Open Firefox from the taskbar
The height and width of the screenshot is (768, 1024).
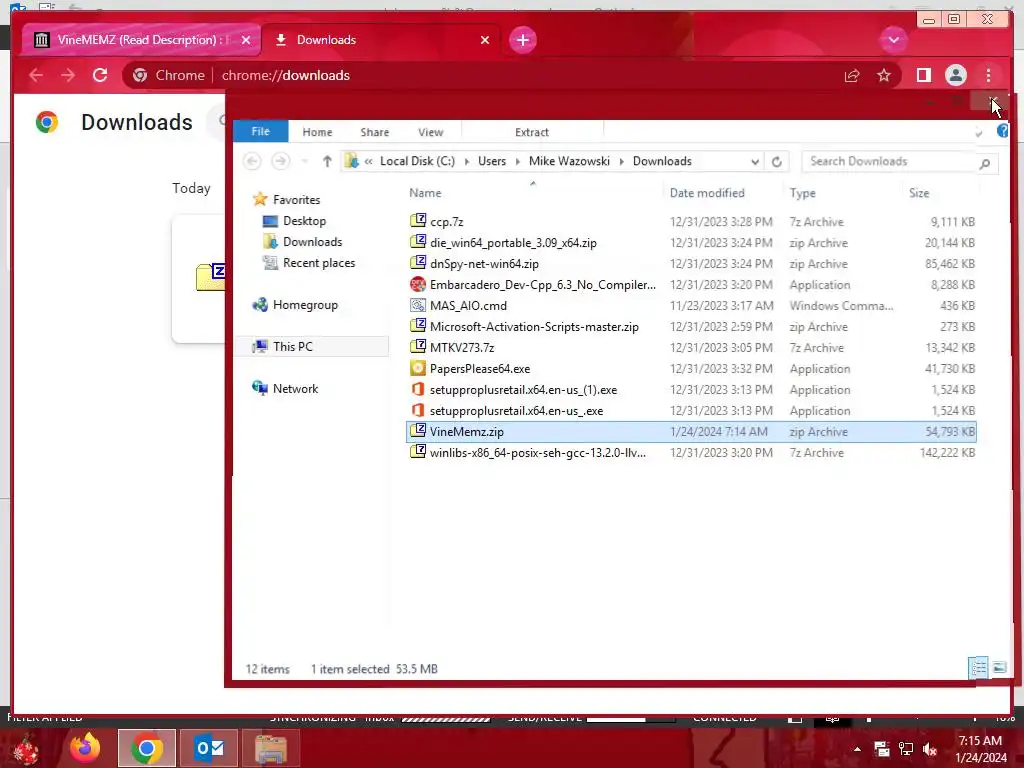[x=85, y=748]
